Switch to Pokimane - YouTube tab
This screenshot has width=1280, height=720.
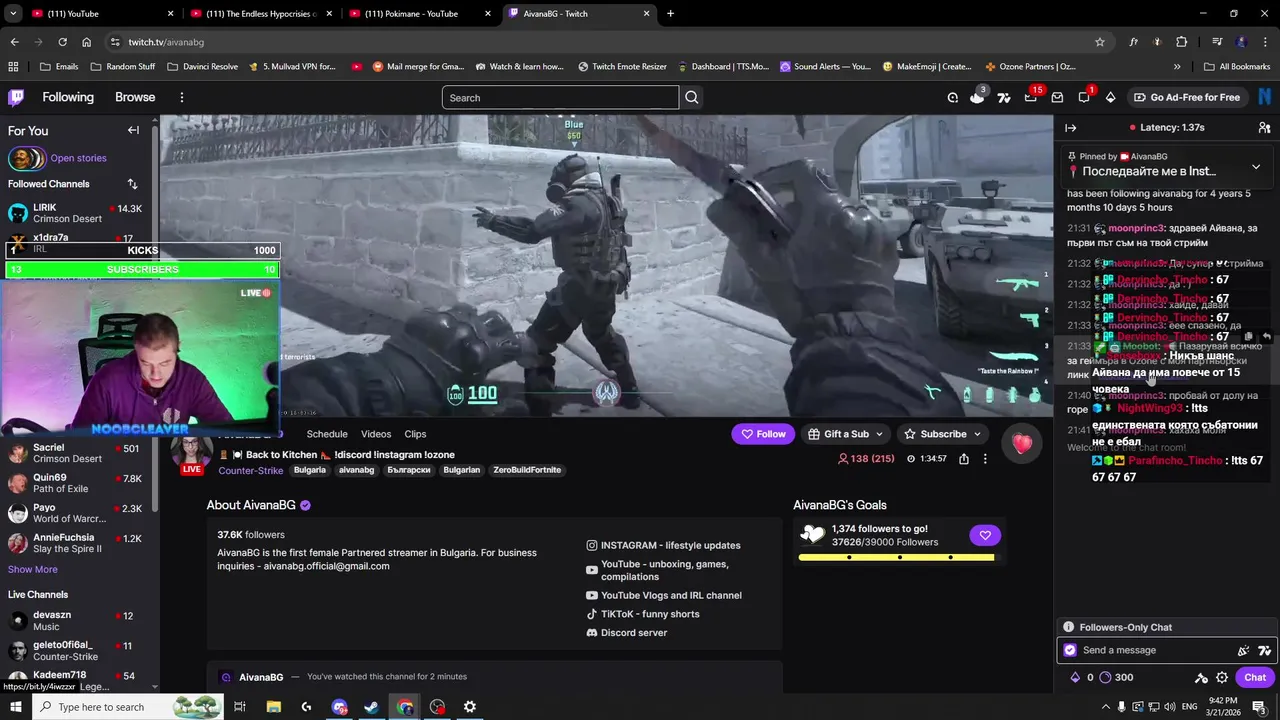tap(420, 14)
